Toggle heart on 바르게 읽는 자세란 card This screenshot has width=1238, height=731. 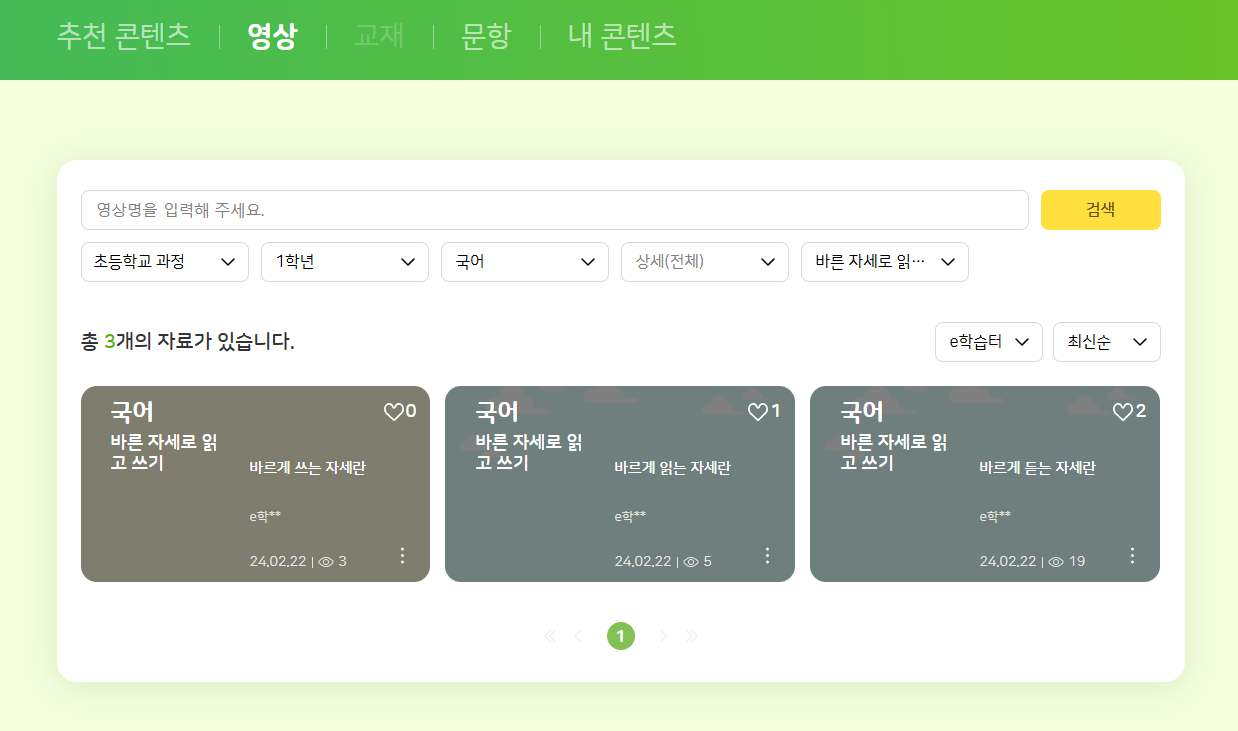(x=758, y=412)
